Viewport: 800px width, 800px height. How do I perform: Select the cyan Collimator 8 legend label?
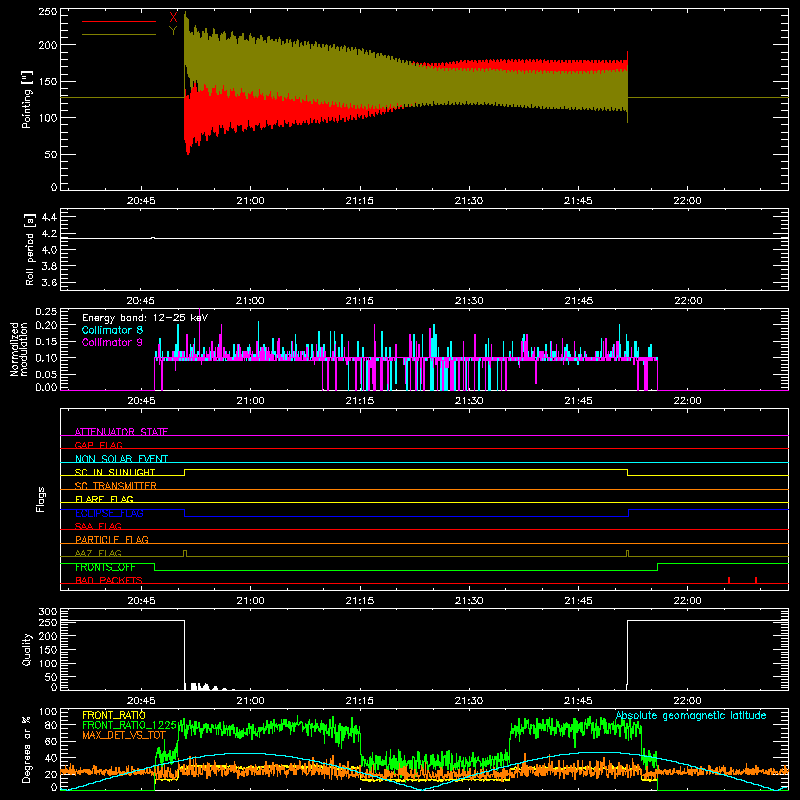(x=112, y=330)
